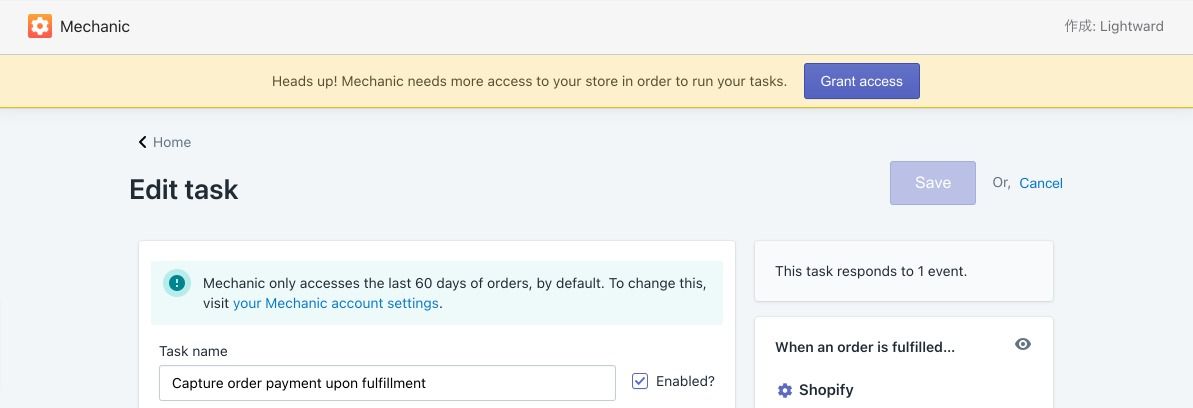Click 'When an order is fulfilled...' heading
1193x408 pixels.
pos(865,347)
